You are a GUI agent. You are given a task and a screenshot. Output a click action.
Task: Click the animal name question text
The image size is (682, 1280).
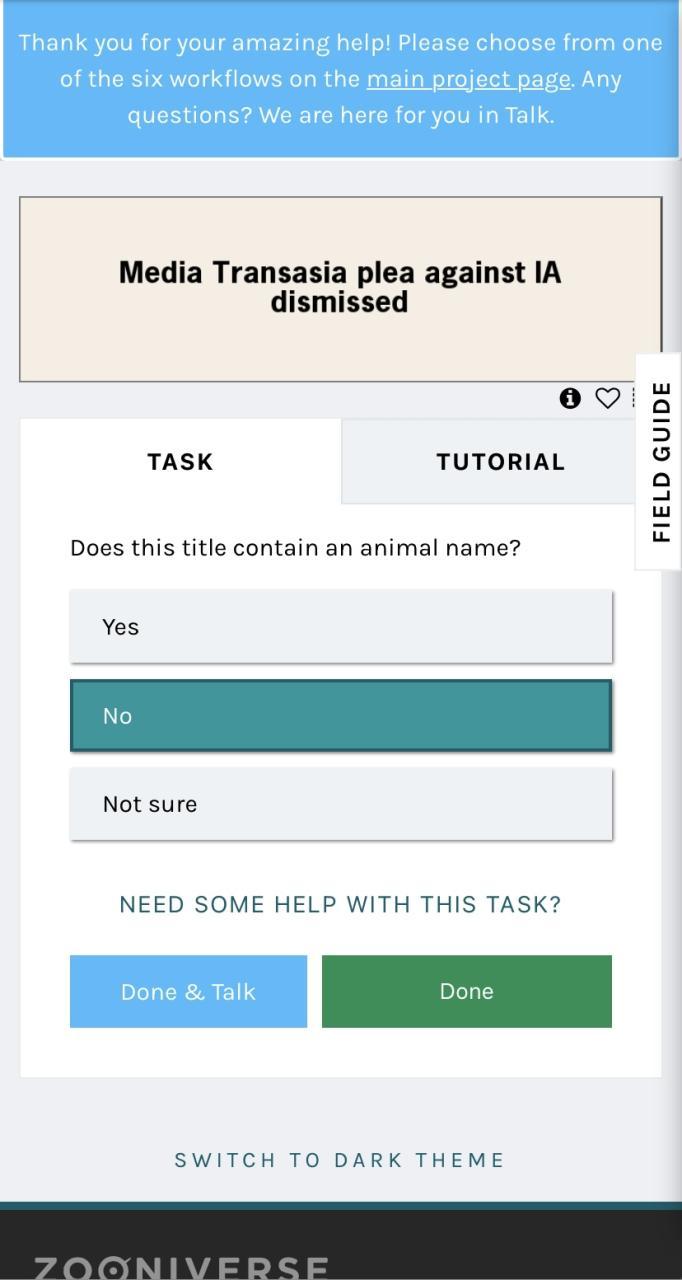click(295, 548)
